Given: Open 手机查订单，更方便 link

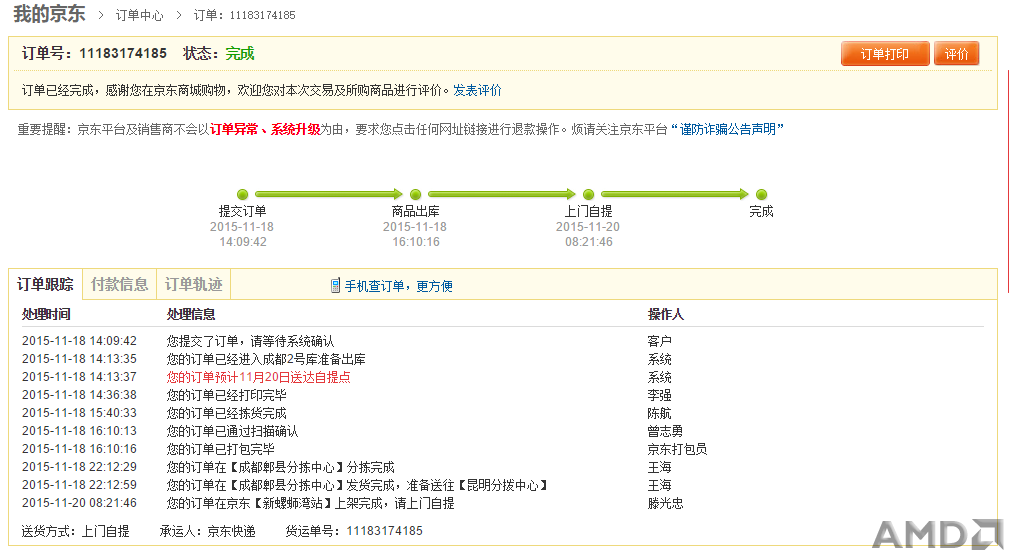Looking at the screenshot, I should coord(398,286).
